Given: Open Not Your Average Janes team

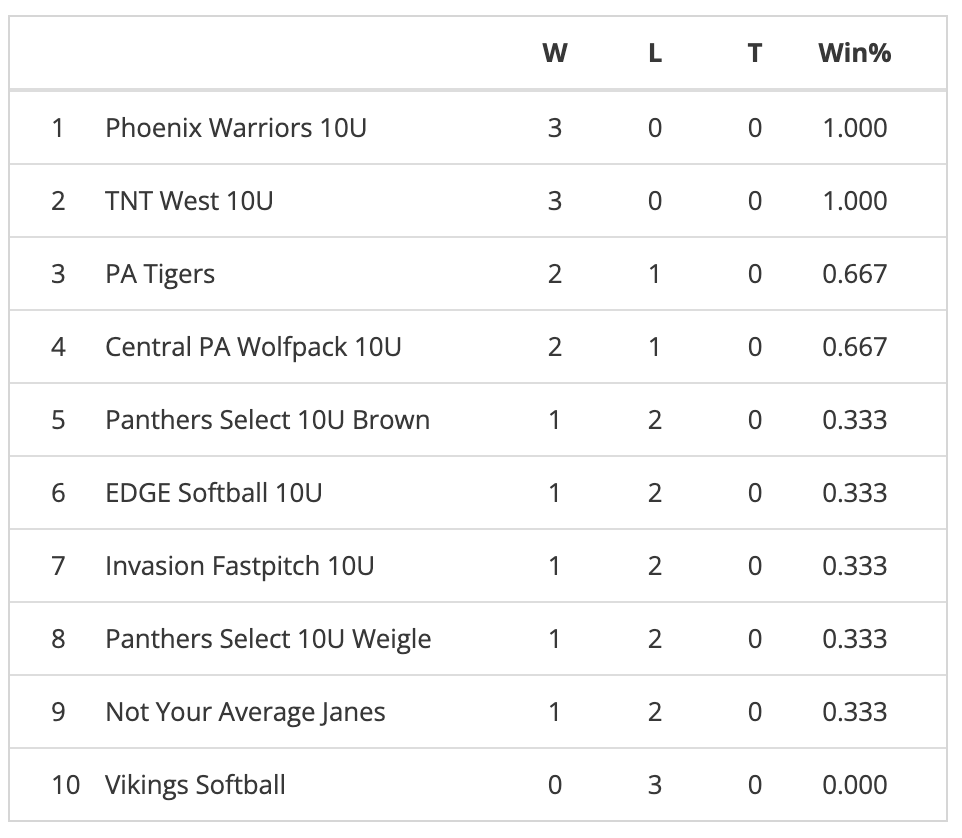Looking at the screenshot, I should pyautogui.click(x=245, y=712).
